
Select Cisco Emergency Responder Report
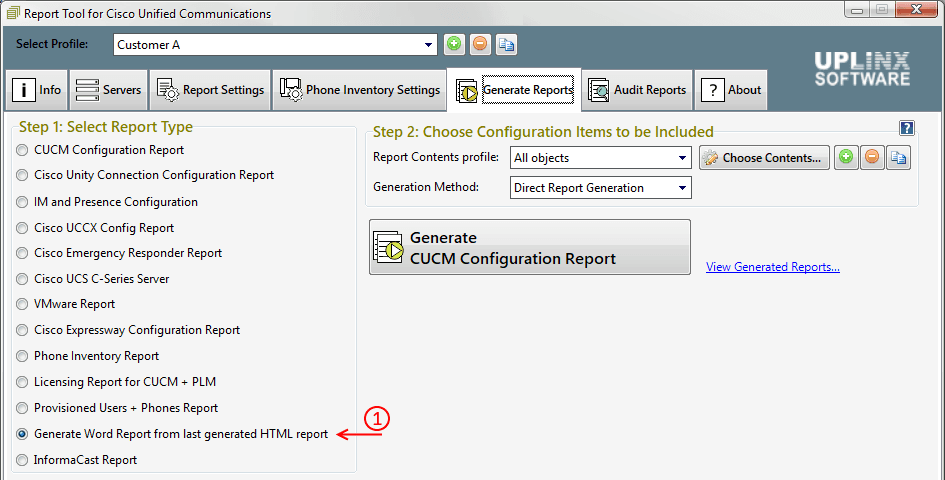(119, 253)
